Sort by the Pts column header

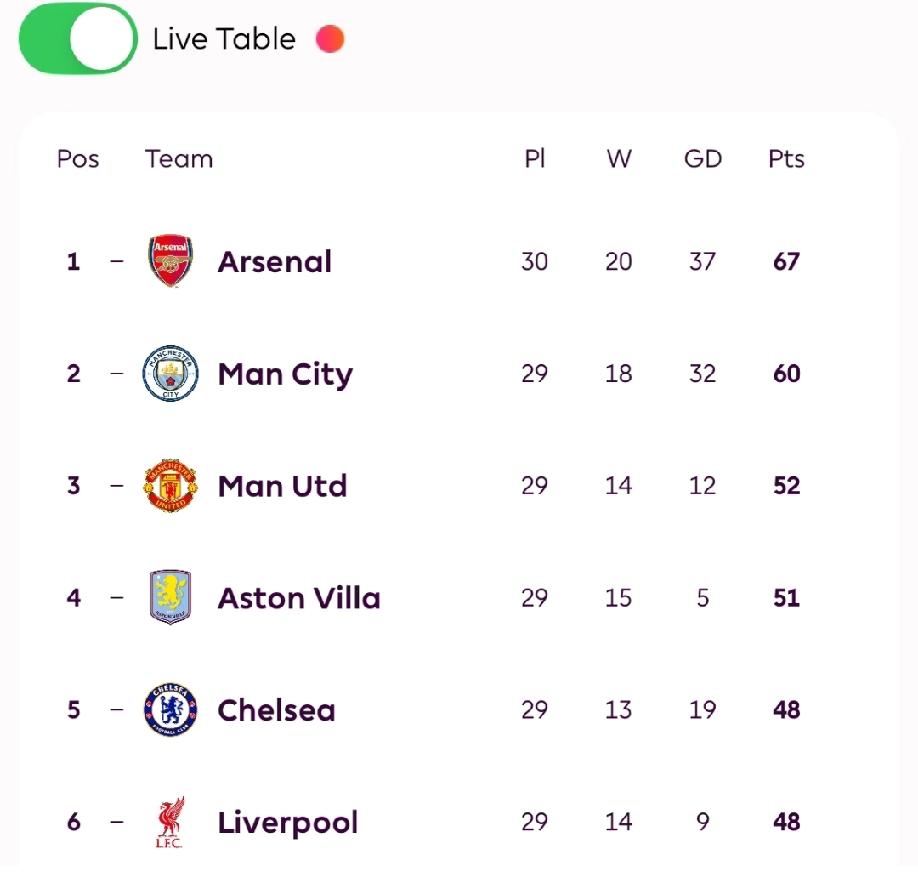786,159
